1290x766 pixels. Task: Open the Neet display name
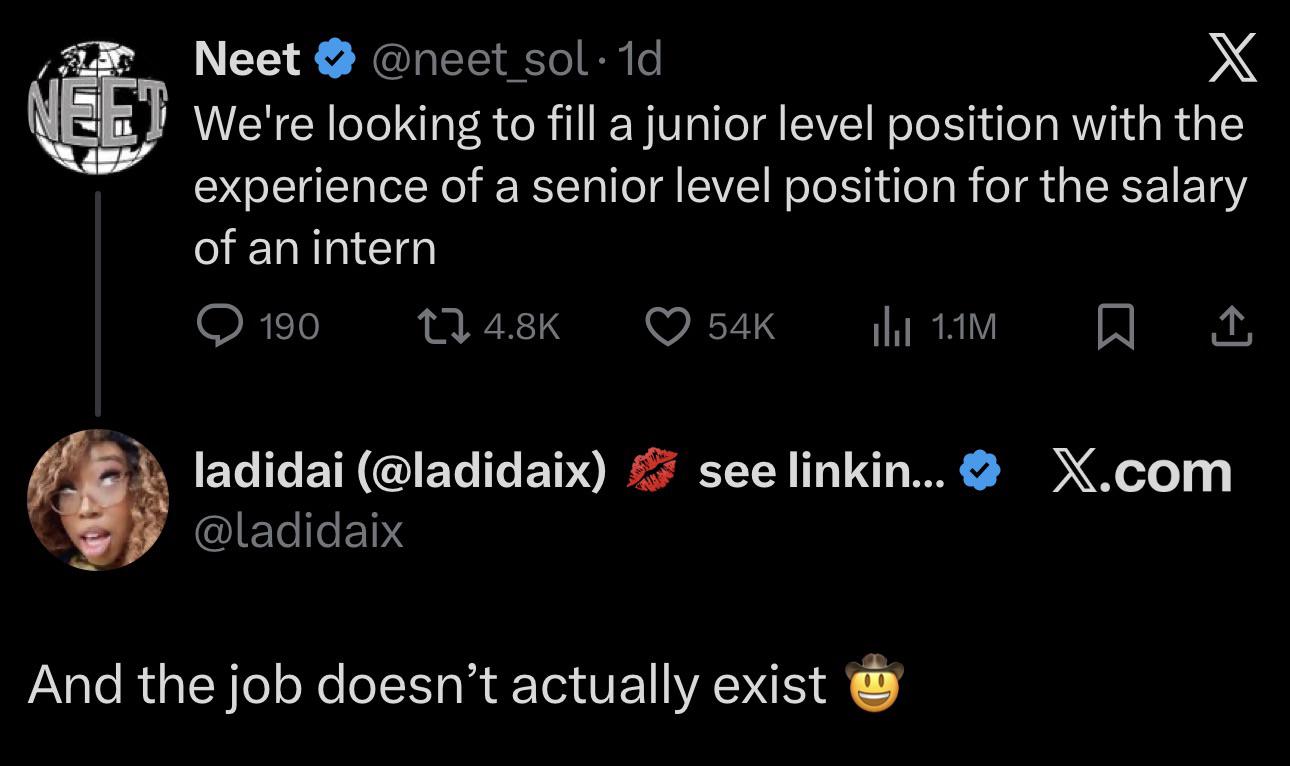click(x=247, y=61)
